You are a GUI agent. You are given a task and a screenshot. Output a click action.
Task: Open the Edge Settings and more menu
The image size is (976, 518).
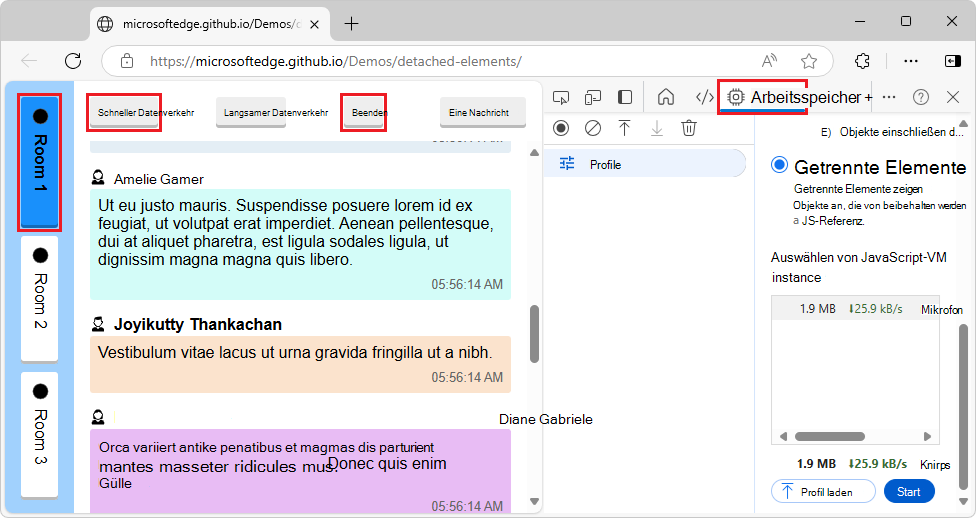click(x=911, y=60)
